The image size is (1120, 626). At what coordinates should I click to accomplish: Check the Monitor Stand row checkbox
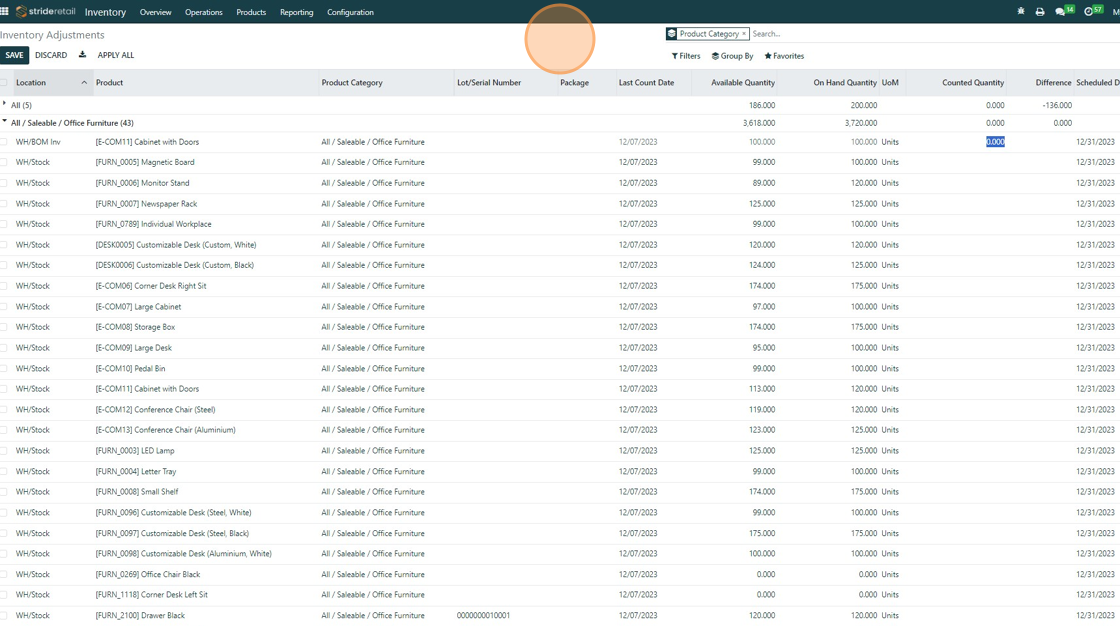pos(4,183)
